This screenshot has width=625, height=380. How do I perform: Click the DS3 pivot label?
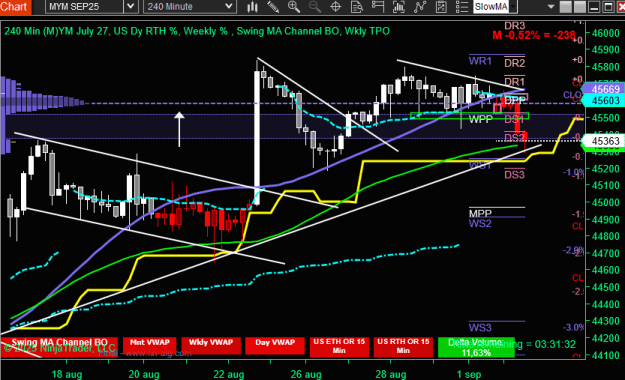pos(515,175)
